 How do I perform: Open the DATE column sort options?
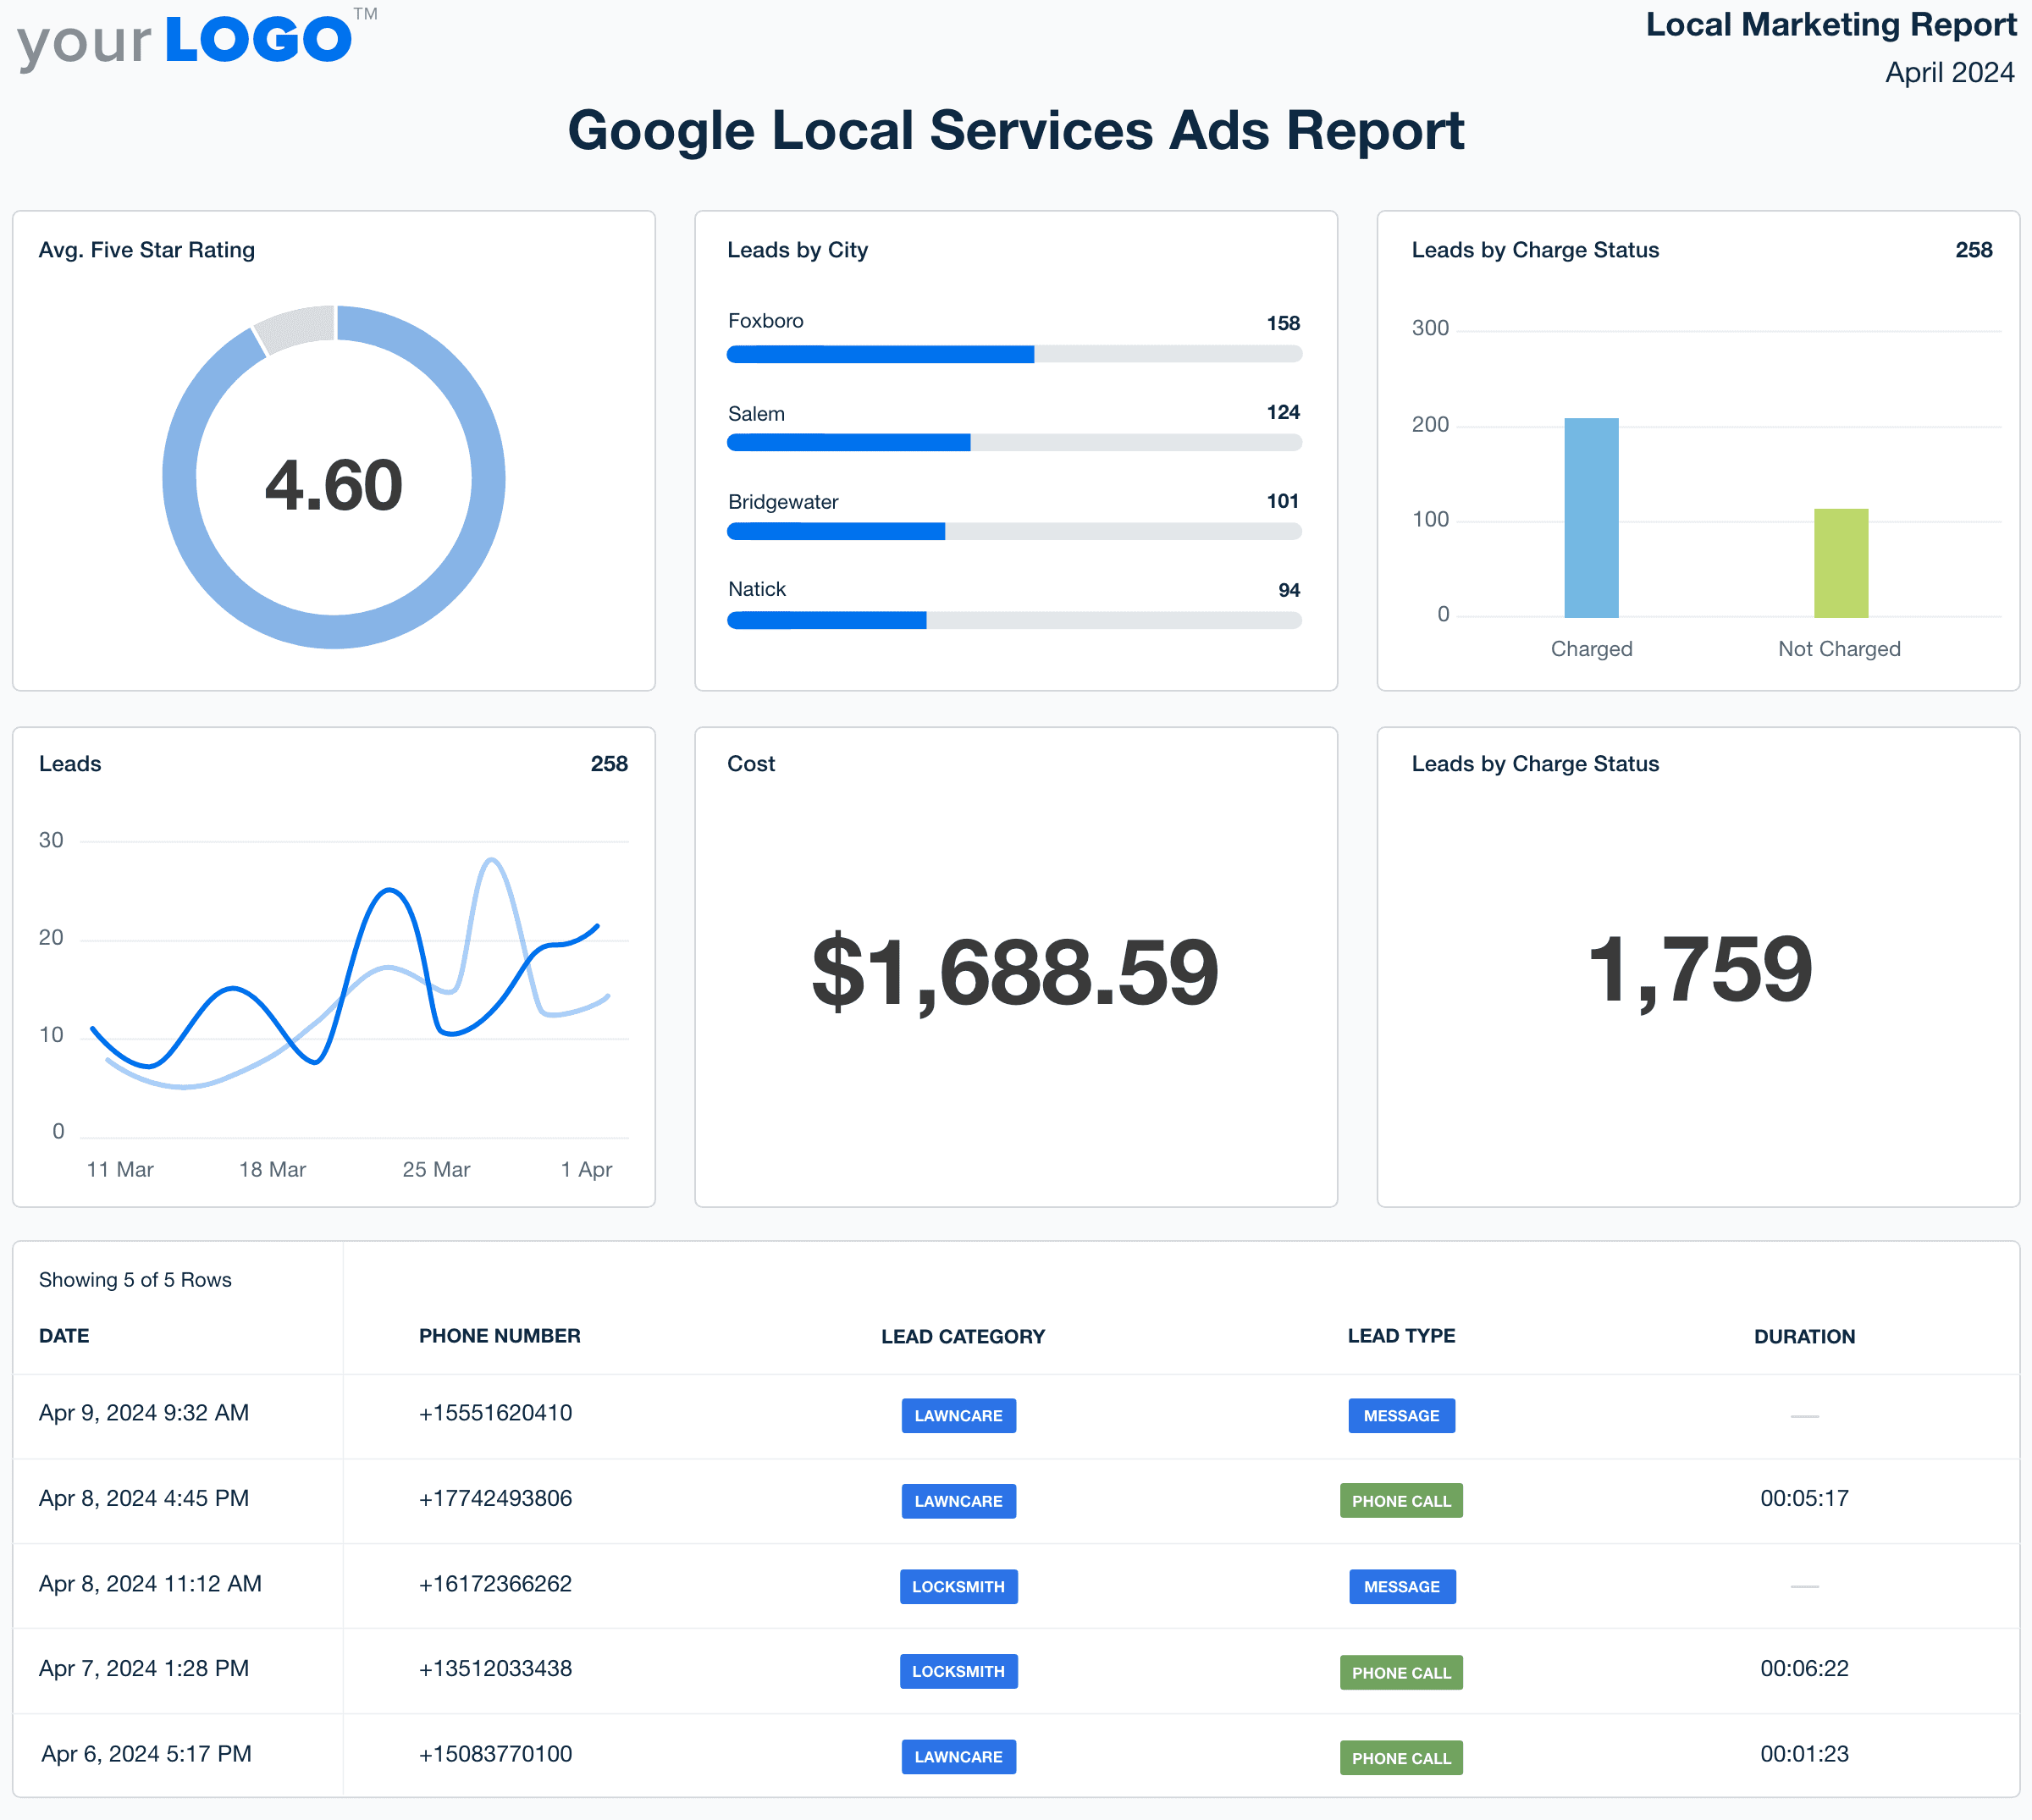click(x=63, y=1336)
